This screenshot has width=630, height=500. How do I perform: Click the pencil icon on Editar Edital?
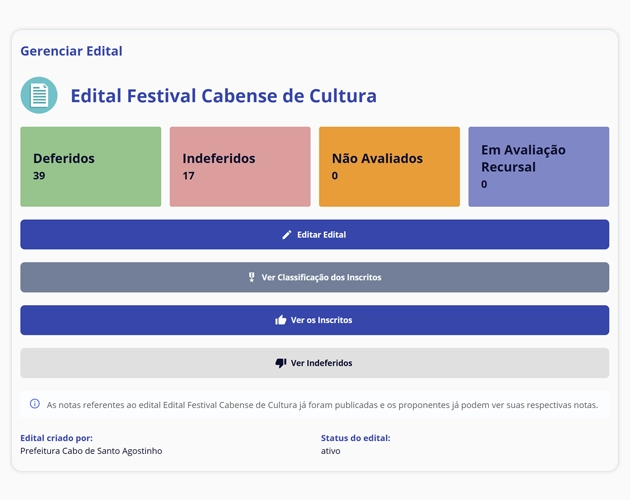tap(287, 235)
